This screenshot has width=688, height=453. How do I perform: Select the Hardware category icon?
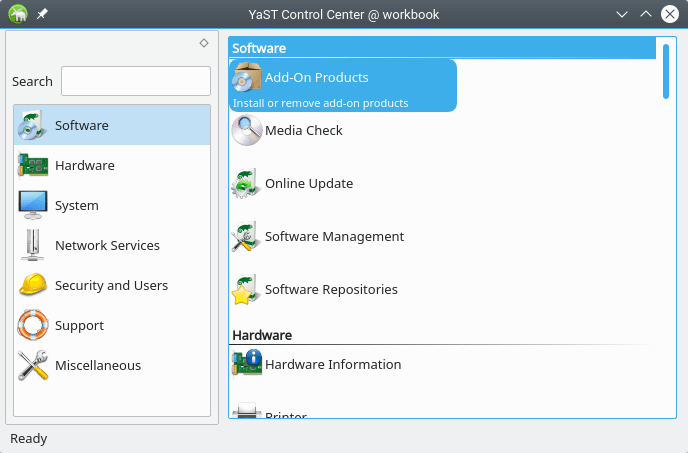coord(33,165)
